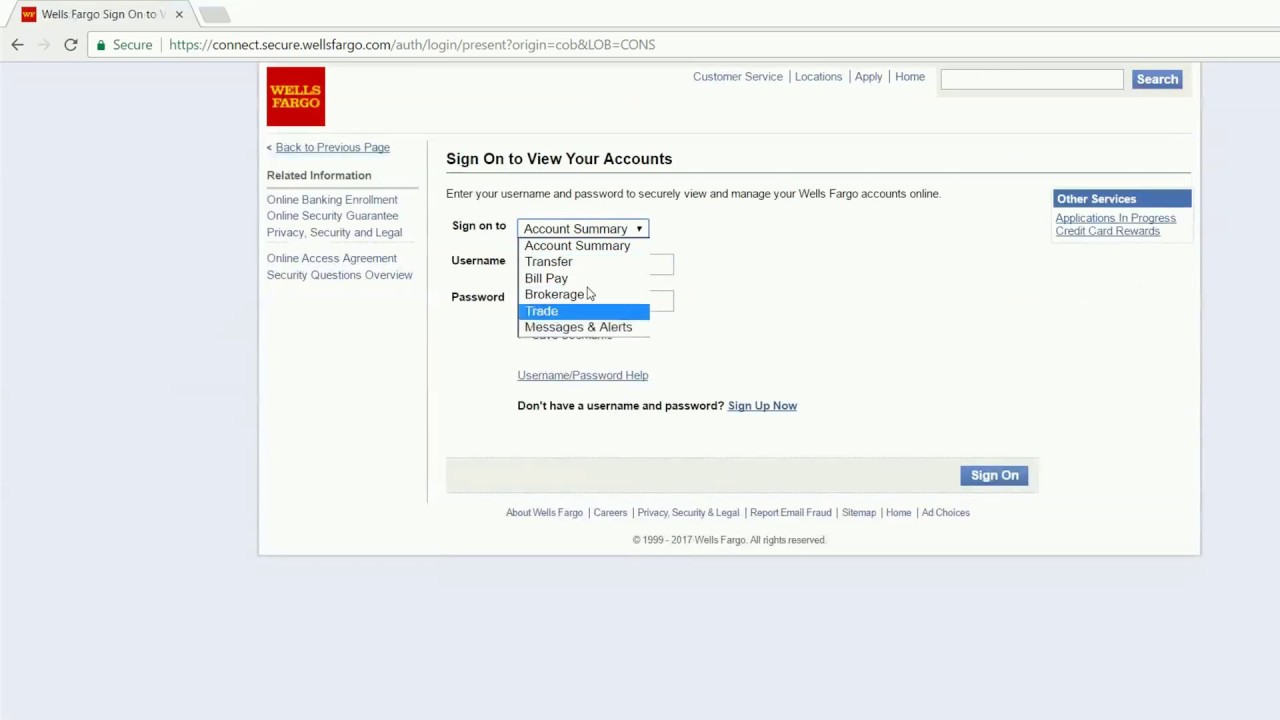Click the Secure padlock icon
The image size is (1280, 720).
(101, 44)
